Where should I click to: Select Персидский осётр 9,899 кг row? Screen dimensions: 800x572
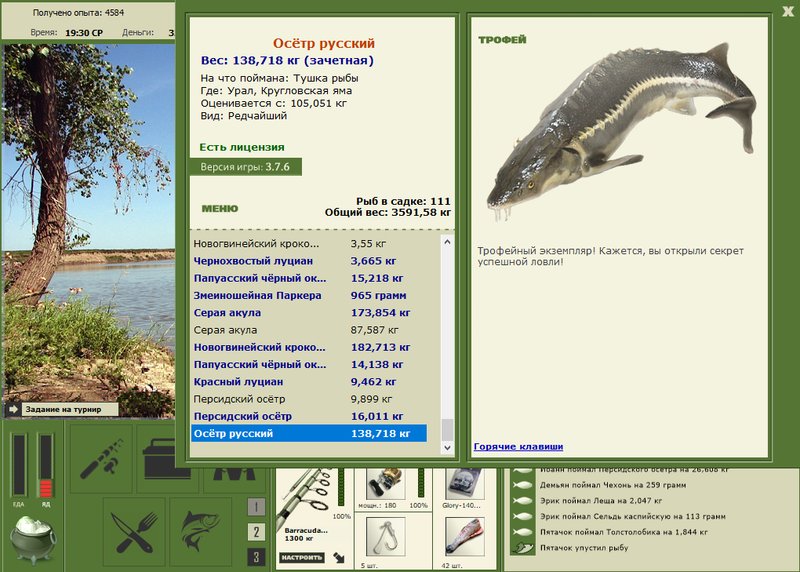click(309, 399)
